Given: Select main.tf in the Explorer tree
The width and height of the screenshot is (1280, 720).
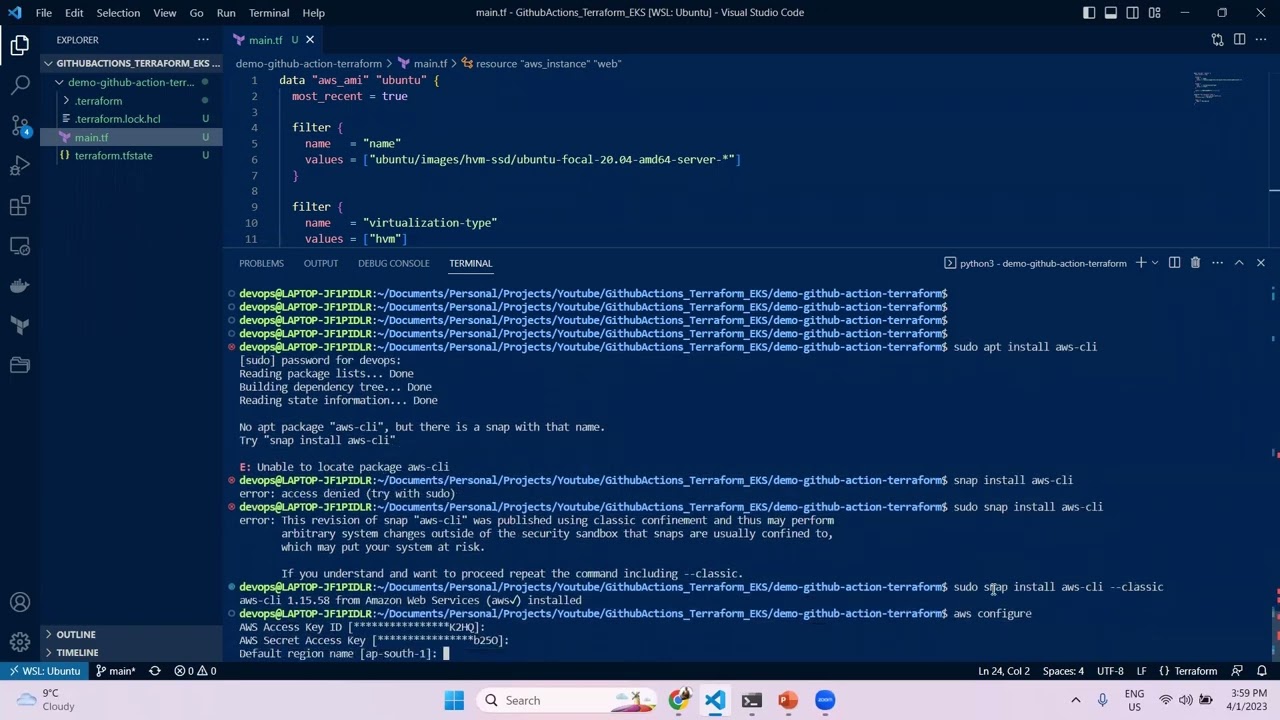Looking at the screenshot, I should 131,137.
